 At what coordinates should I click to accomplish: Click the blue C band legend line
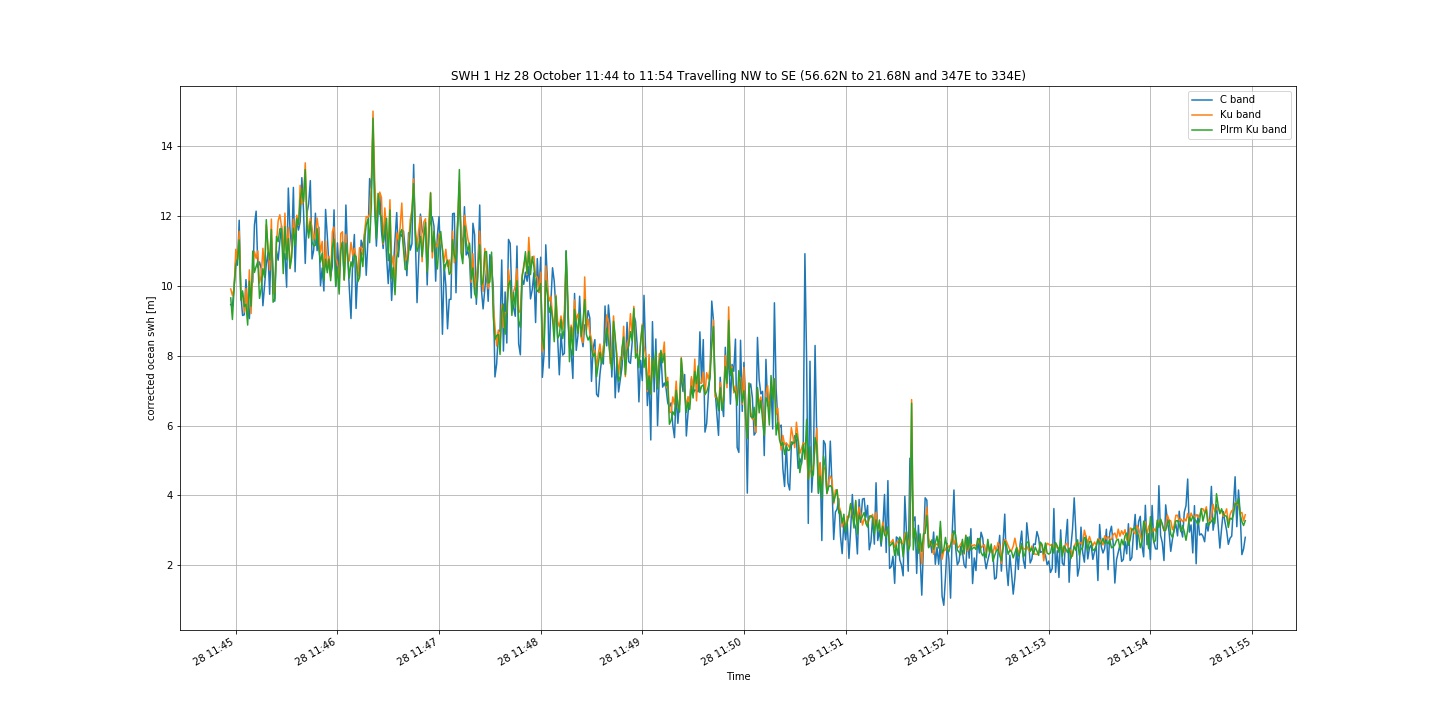click(x=1202, y=100)
